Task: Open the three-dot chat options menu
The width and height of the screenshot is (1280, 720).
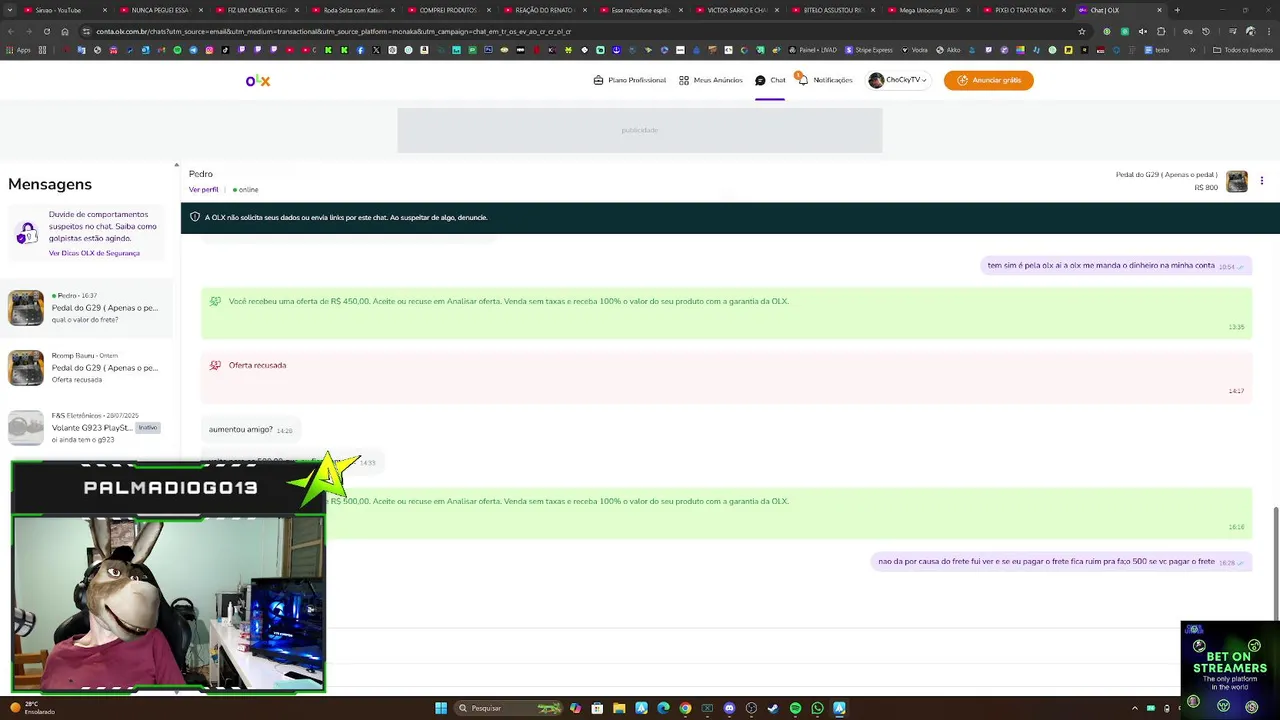Action: (1262, 181)
